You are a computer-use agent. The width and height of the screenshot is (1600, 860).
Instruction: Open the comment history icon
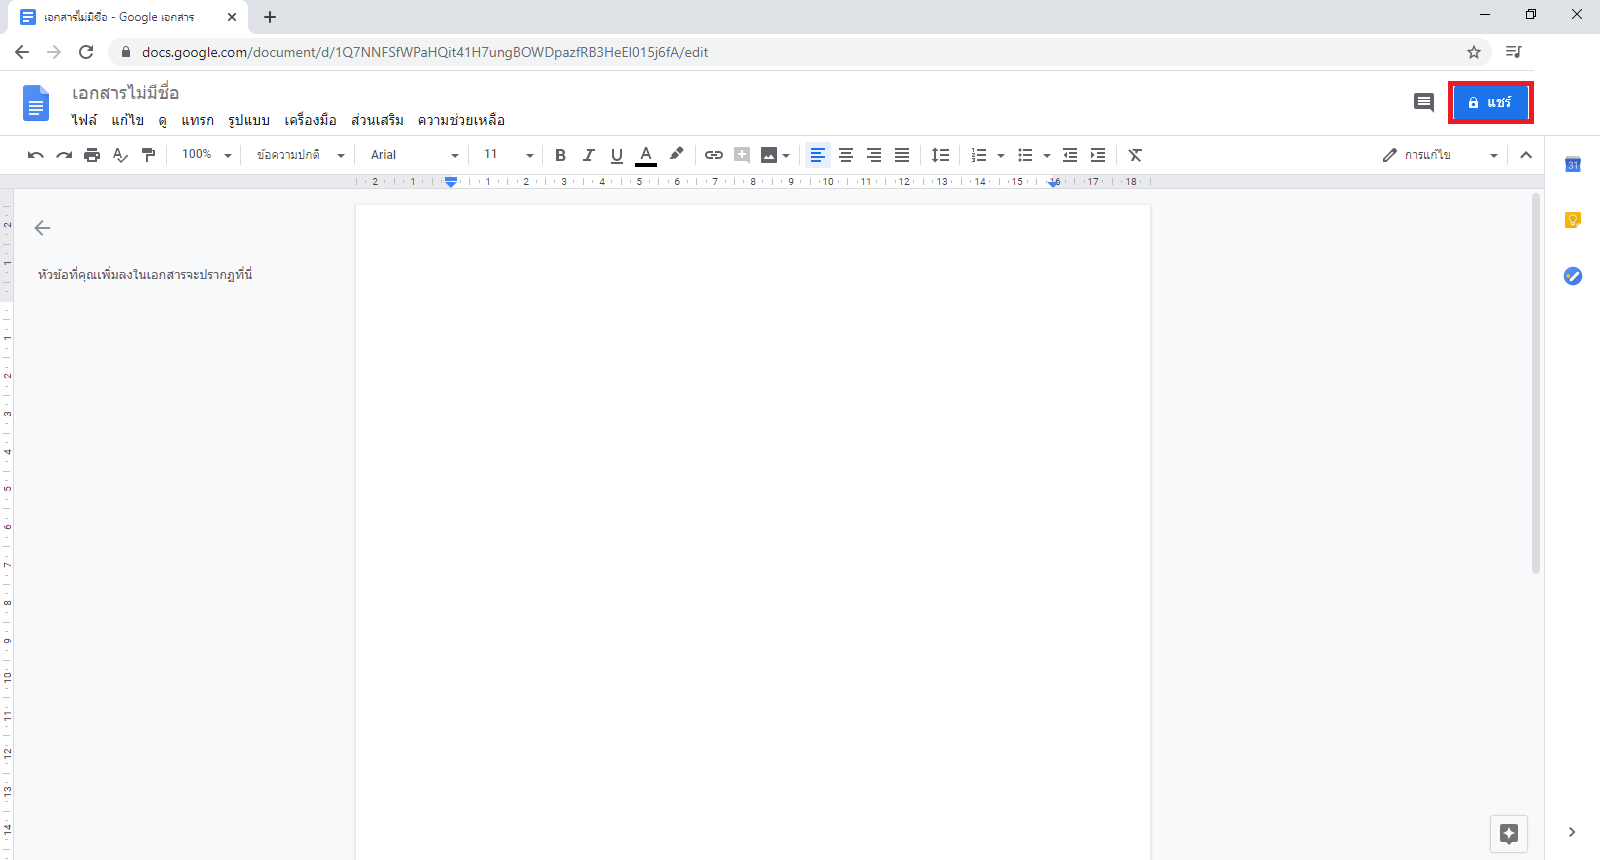[x=1424, y=102]
